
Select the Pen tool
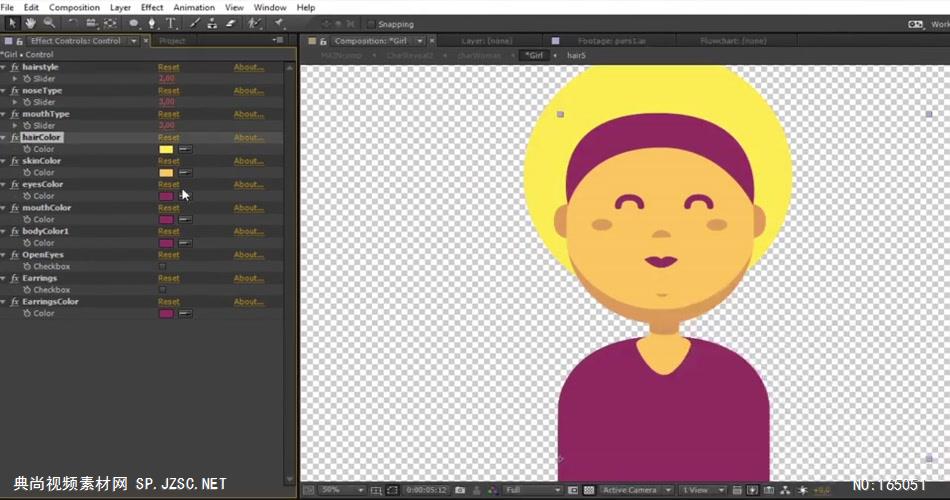(x=152, y=23)
